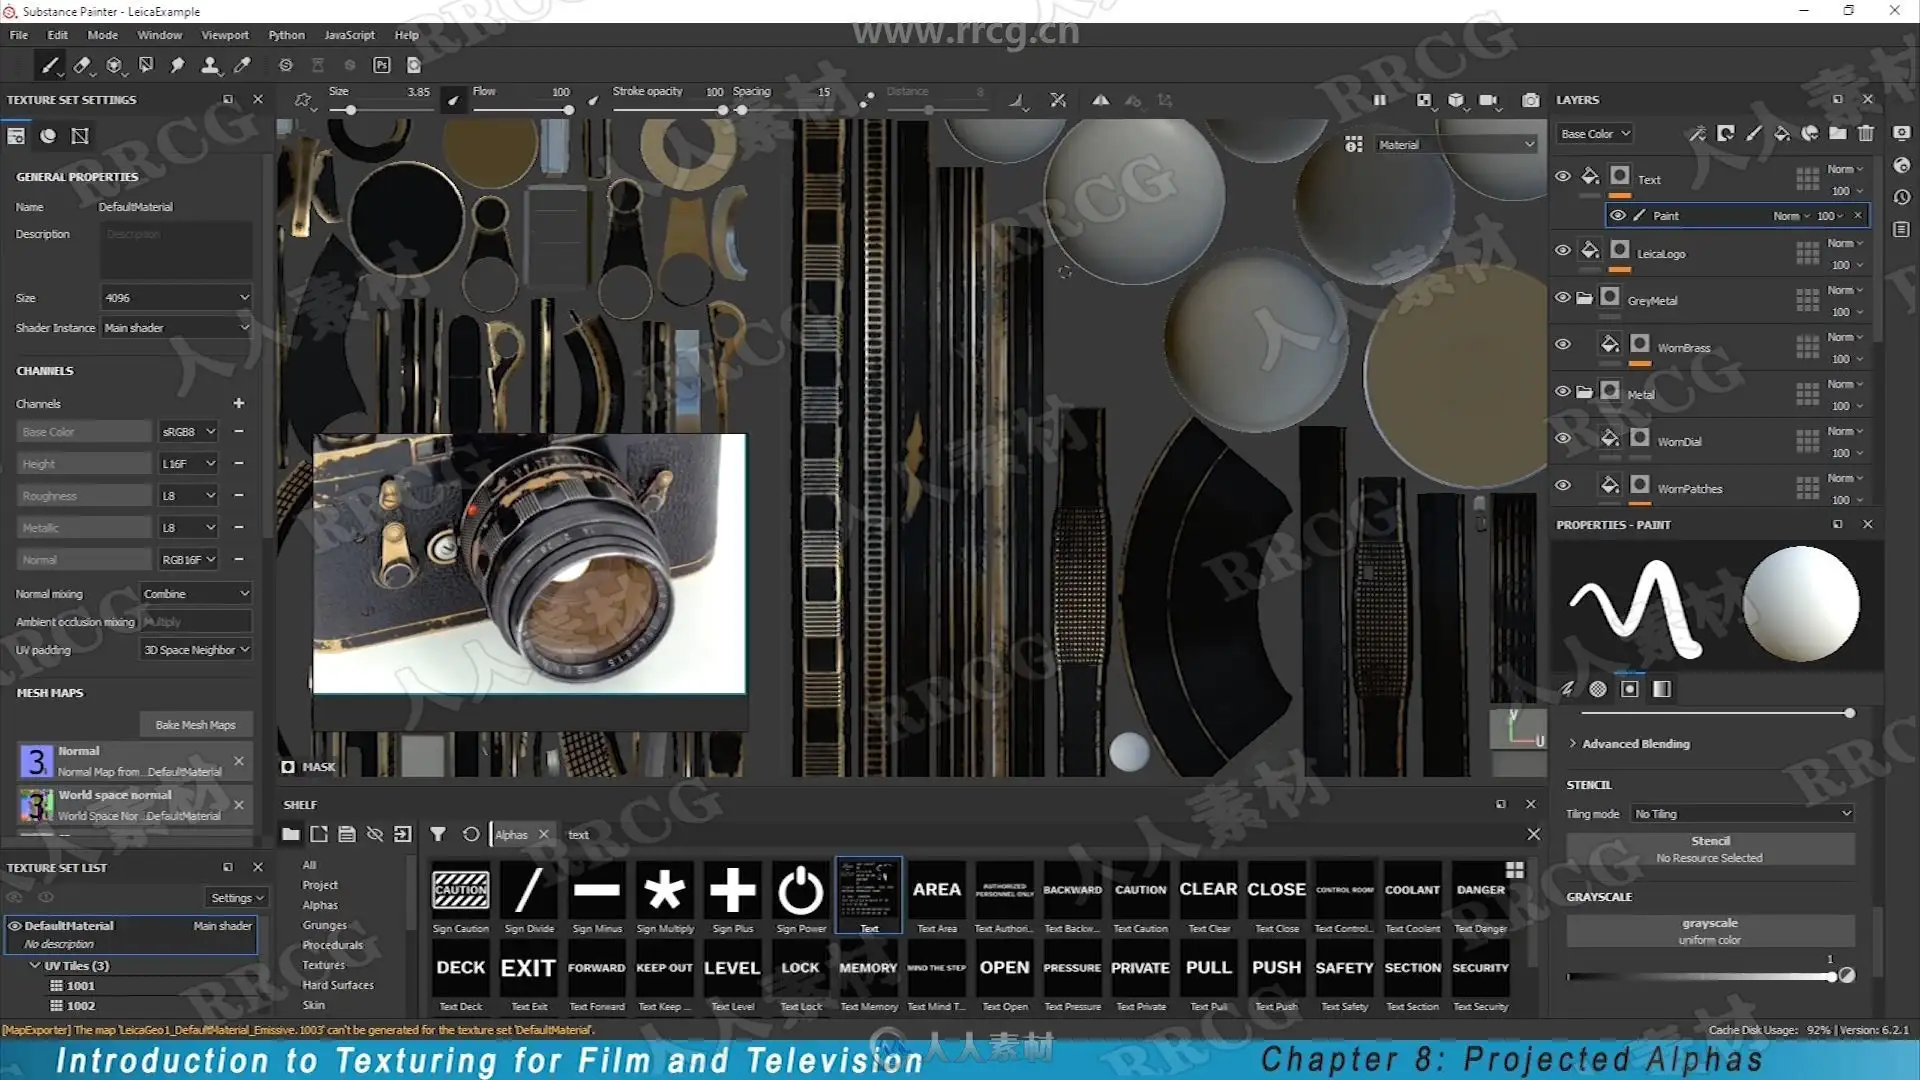This screenshot has width=1920, height=1080.
Task: Hide the LeicaLogo layer
Action: pos(1563,250)
